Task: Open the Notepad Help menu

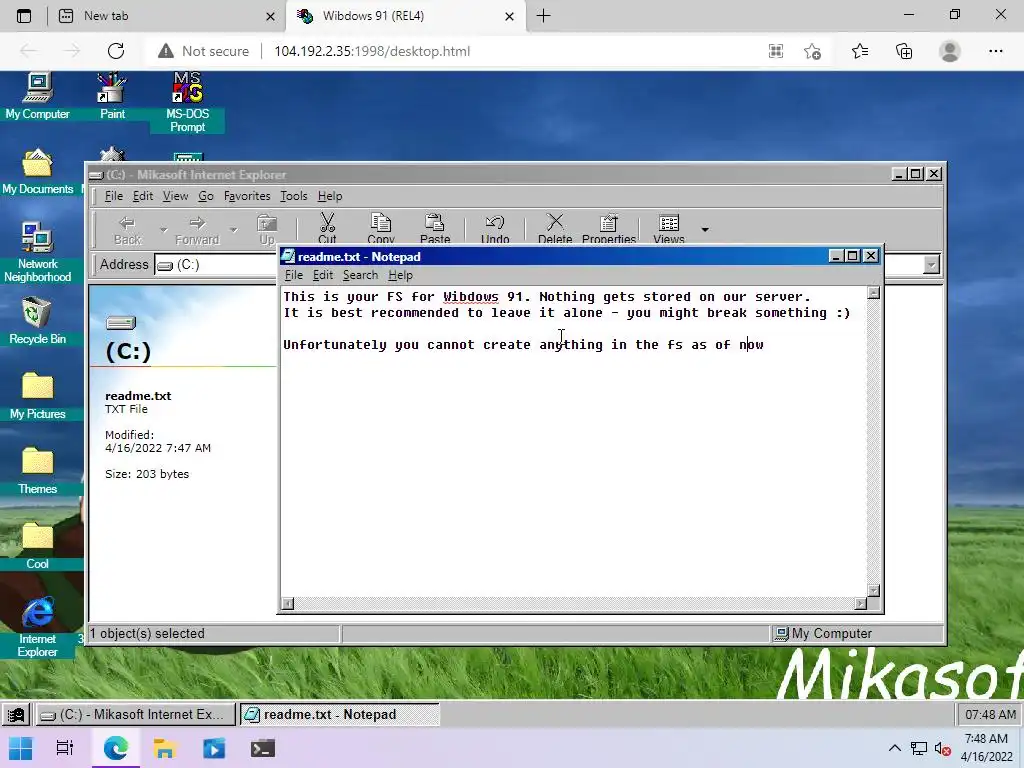Action: pos(400,275)
